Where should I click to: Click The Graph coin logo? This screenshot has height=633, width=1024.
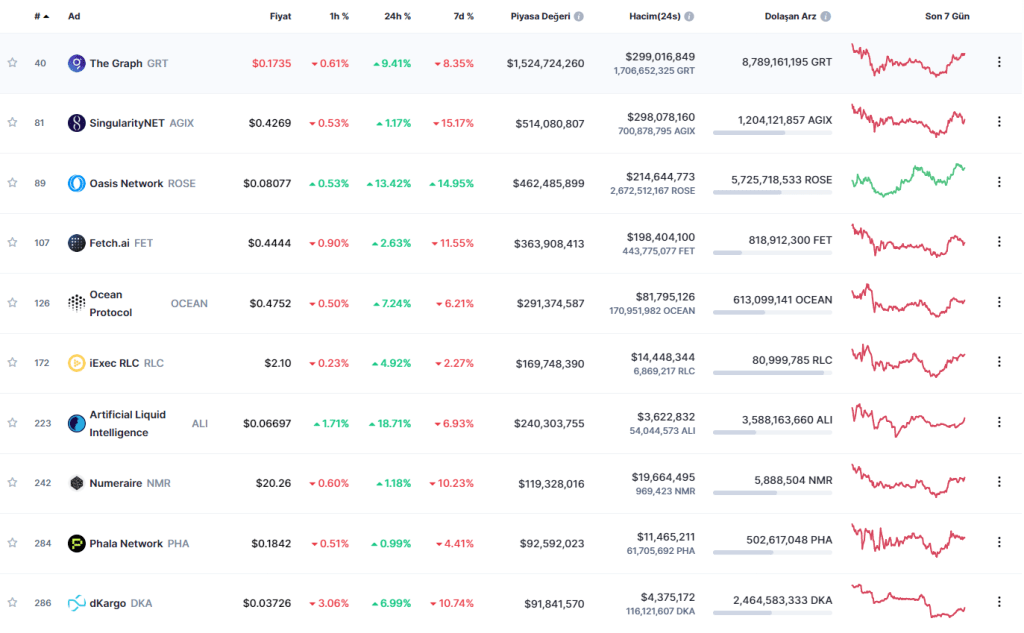tap(76, 63)
